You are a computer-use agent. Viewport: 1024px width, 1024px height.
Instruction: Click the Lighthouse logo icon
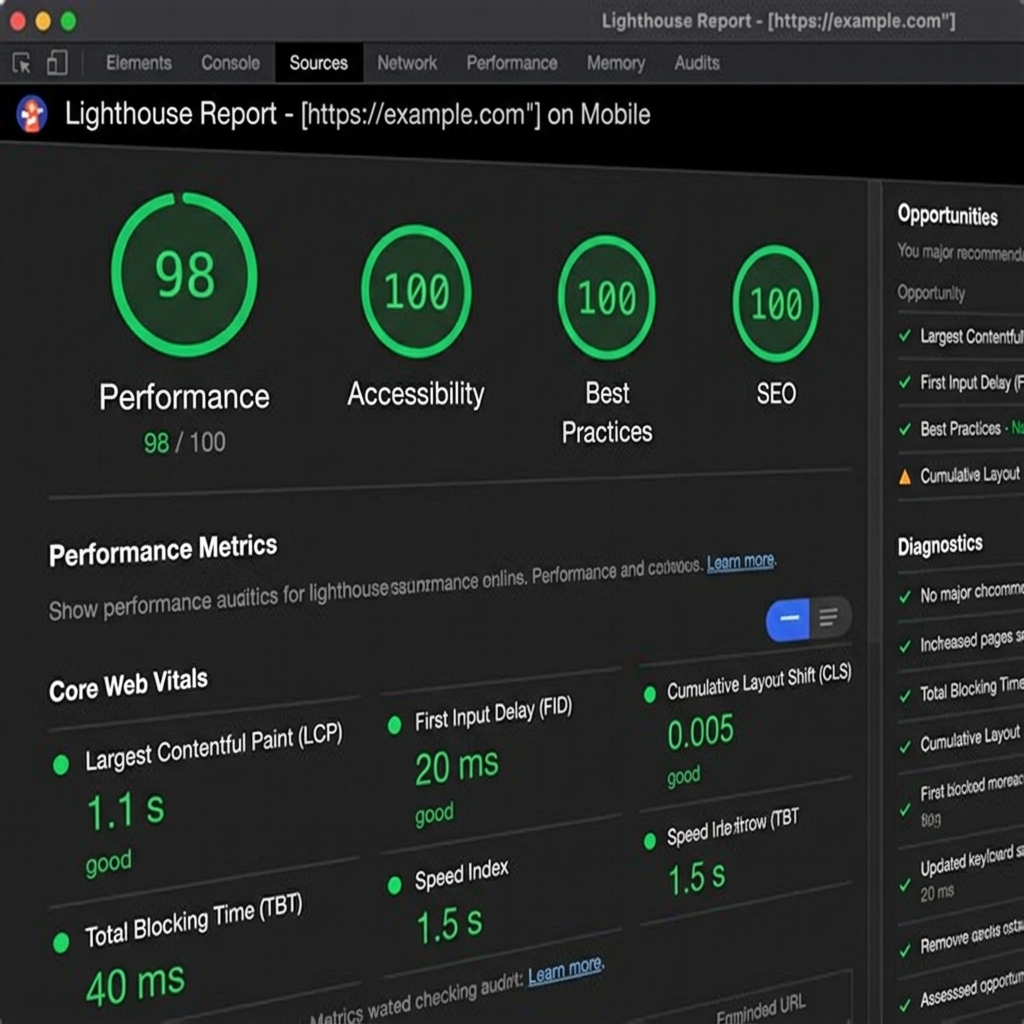click(x=32, y=114)
